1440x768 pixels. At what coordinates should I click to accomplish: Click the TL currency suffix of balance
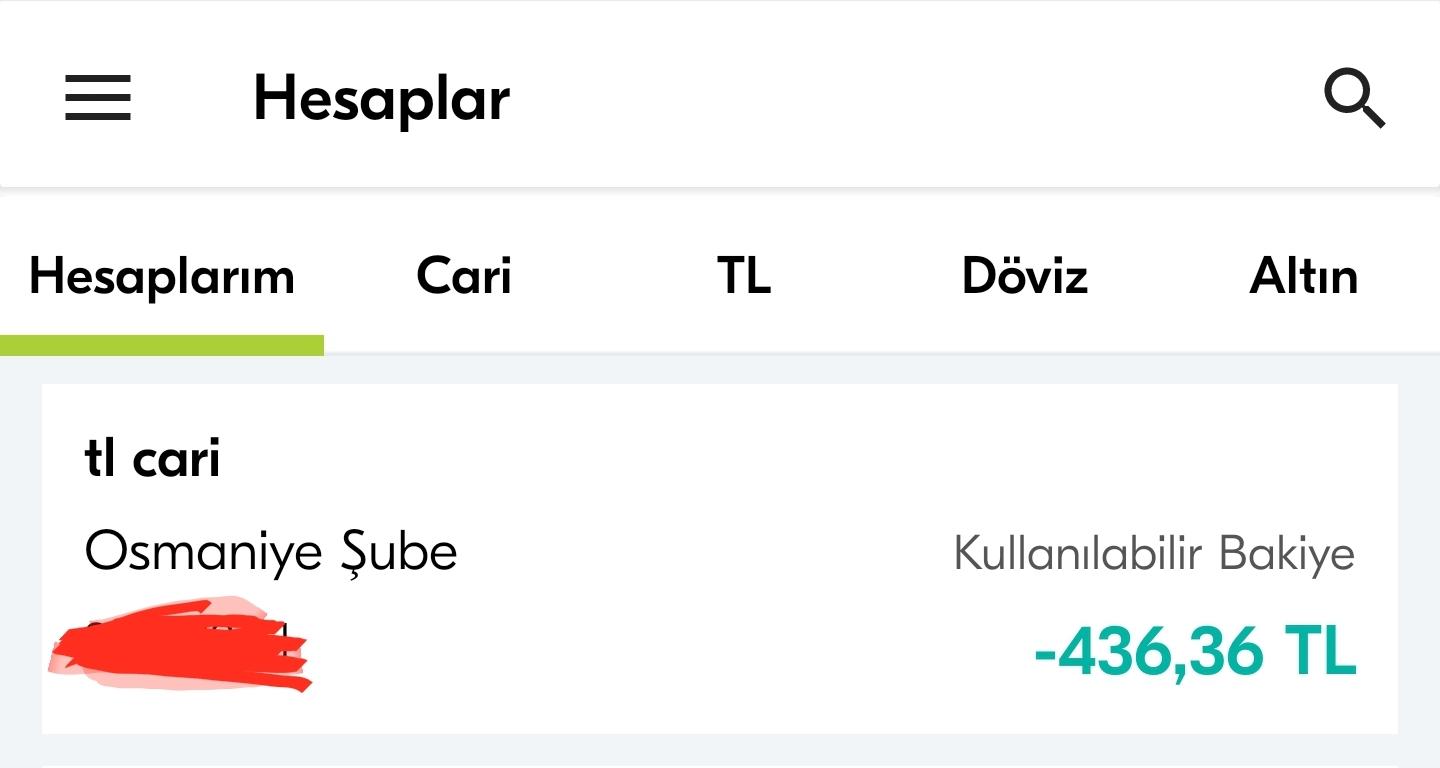point(1319,651)
